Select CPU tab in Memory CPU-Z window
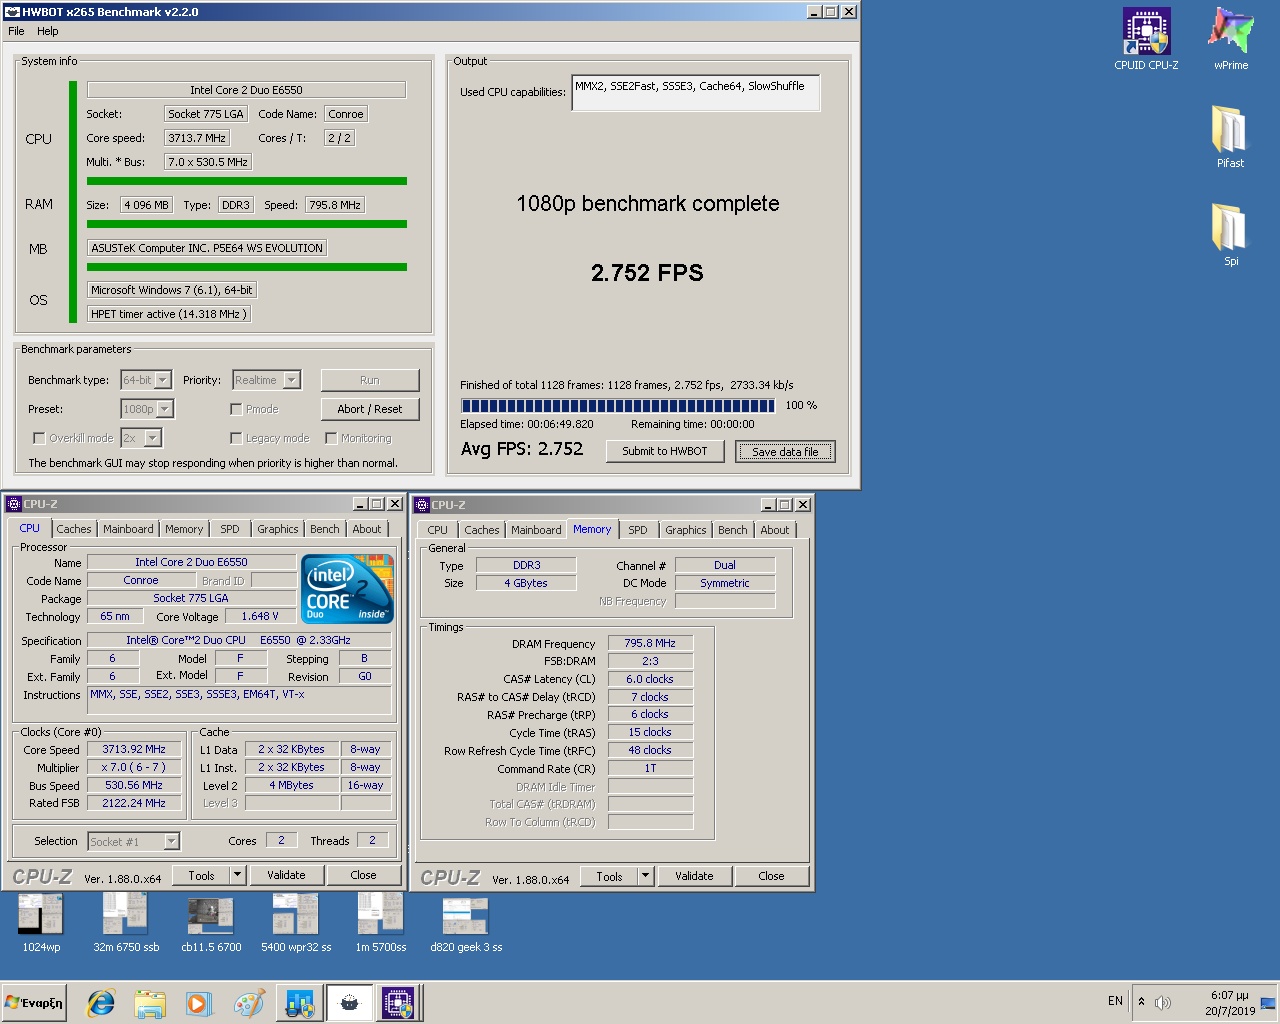1280x1024 pixels. pos(438,530)
